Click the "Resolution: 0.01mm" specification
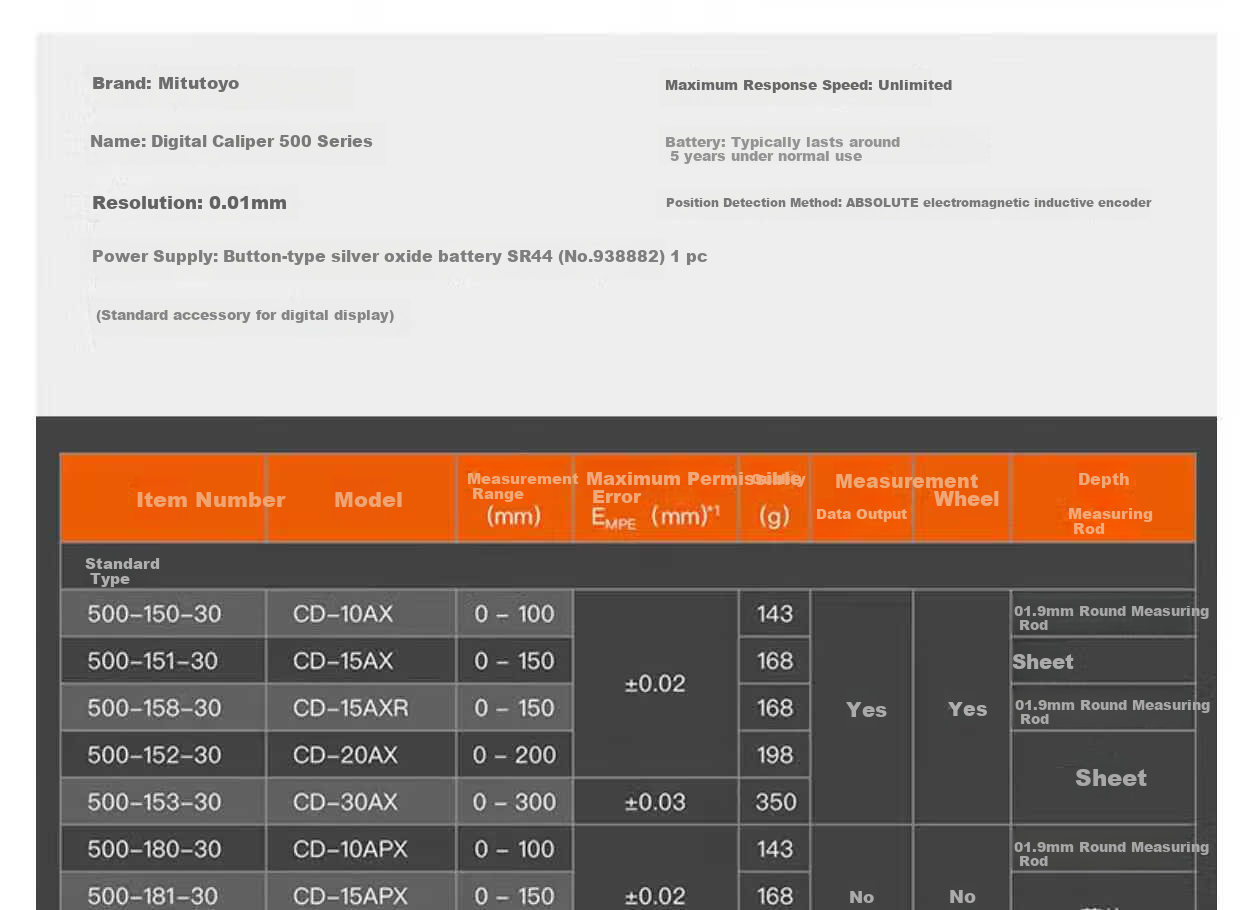 point(189,203)
